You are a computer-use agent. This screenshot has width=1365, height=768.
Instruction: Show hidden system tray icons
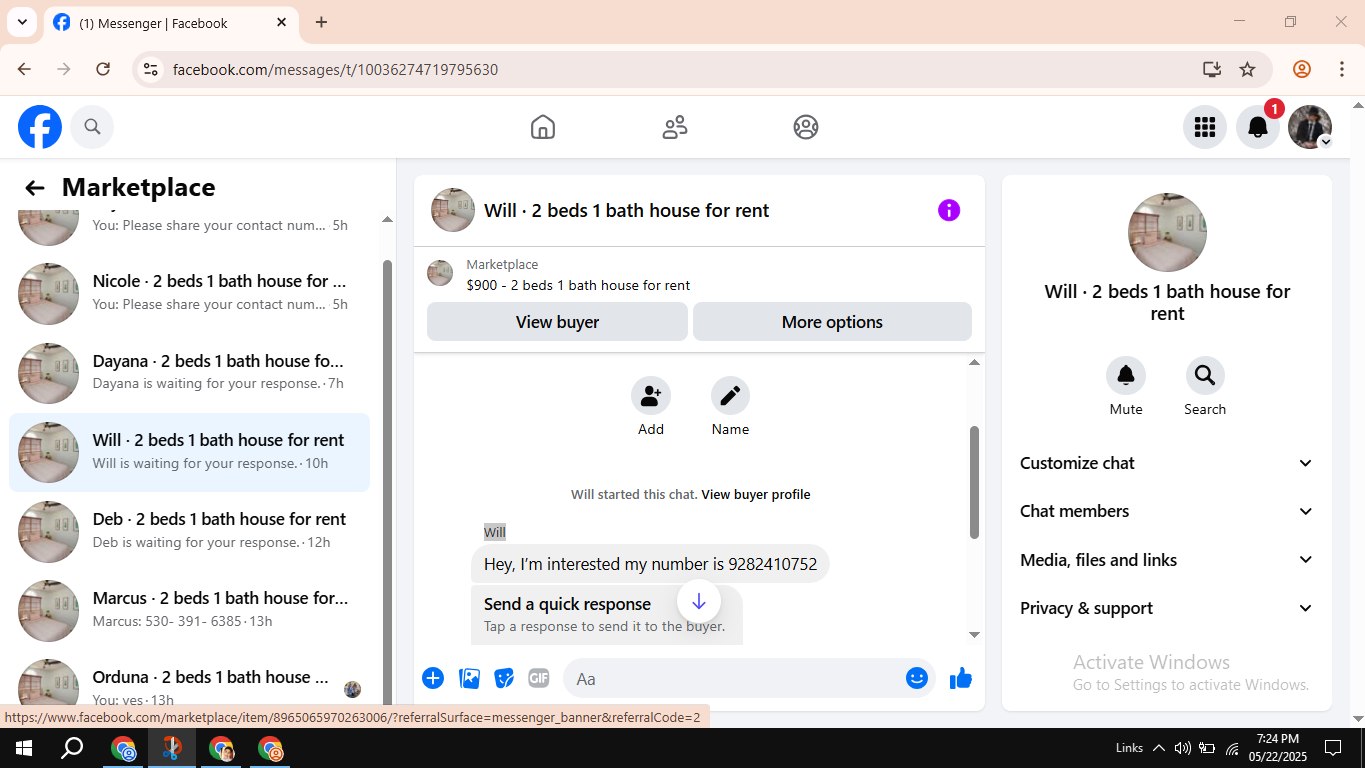(1158, 748)
